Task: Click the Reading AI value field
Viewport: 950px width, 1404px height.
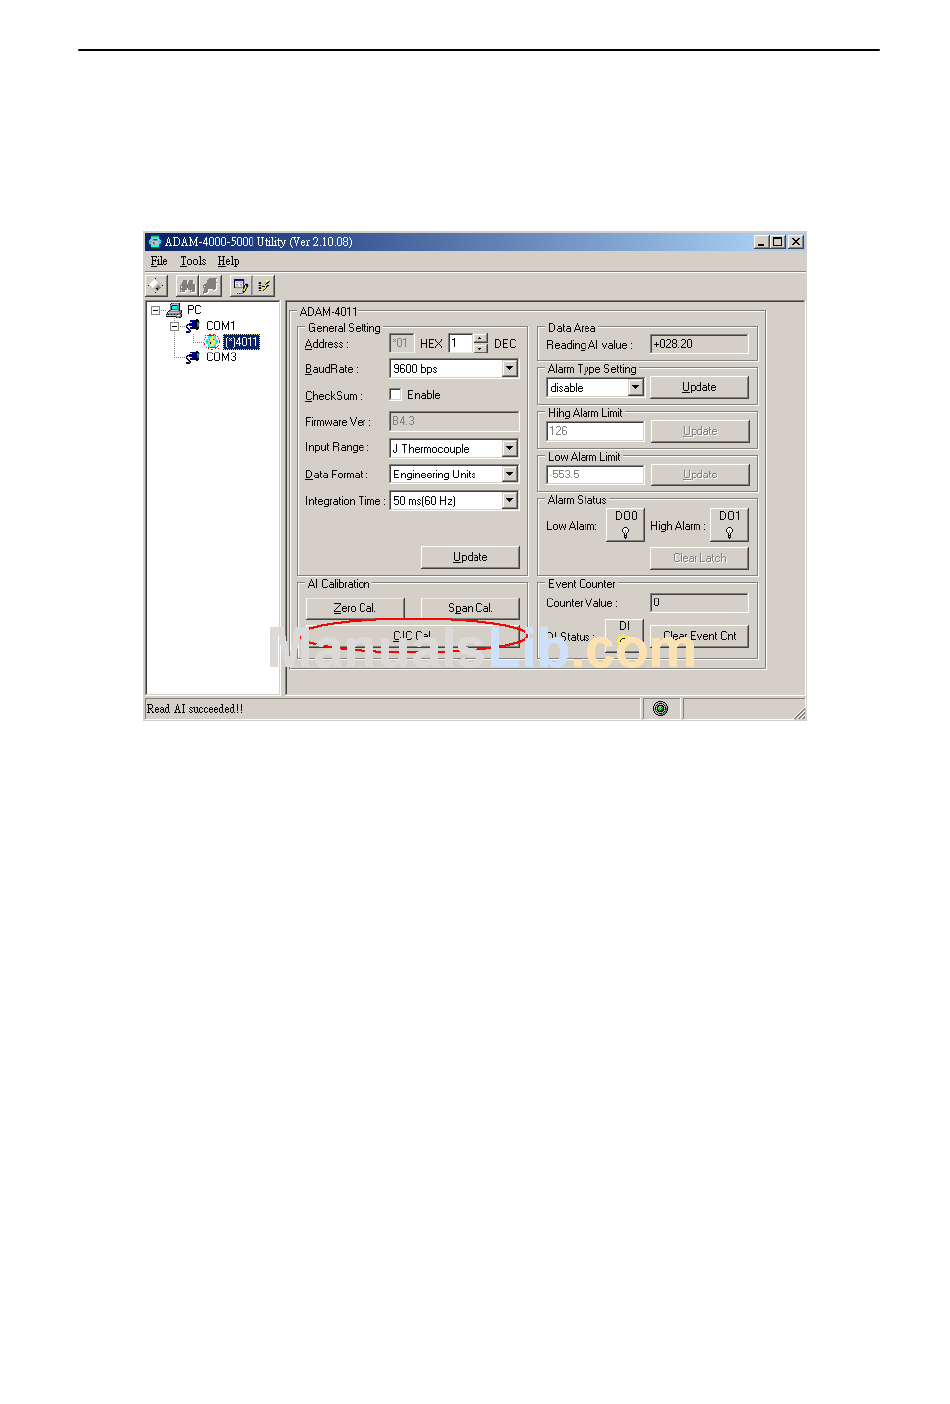Action: point(699,344)
